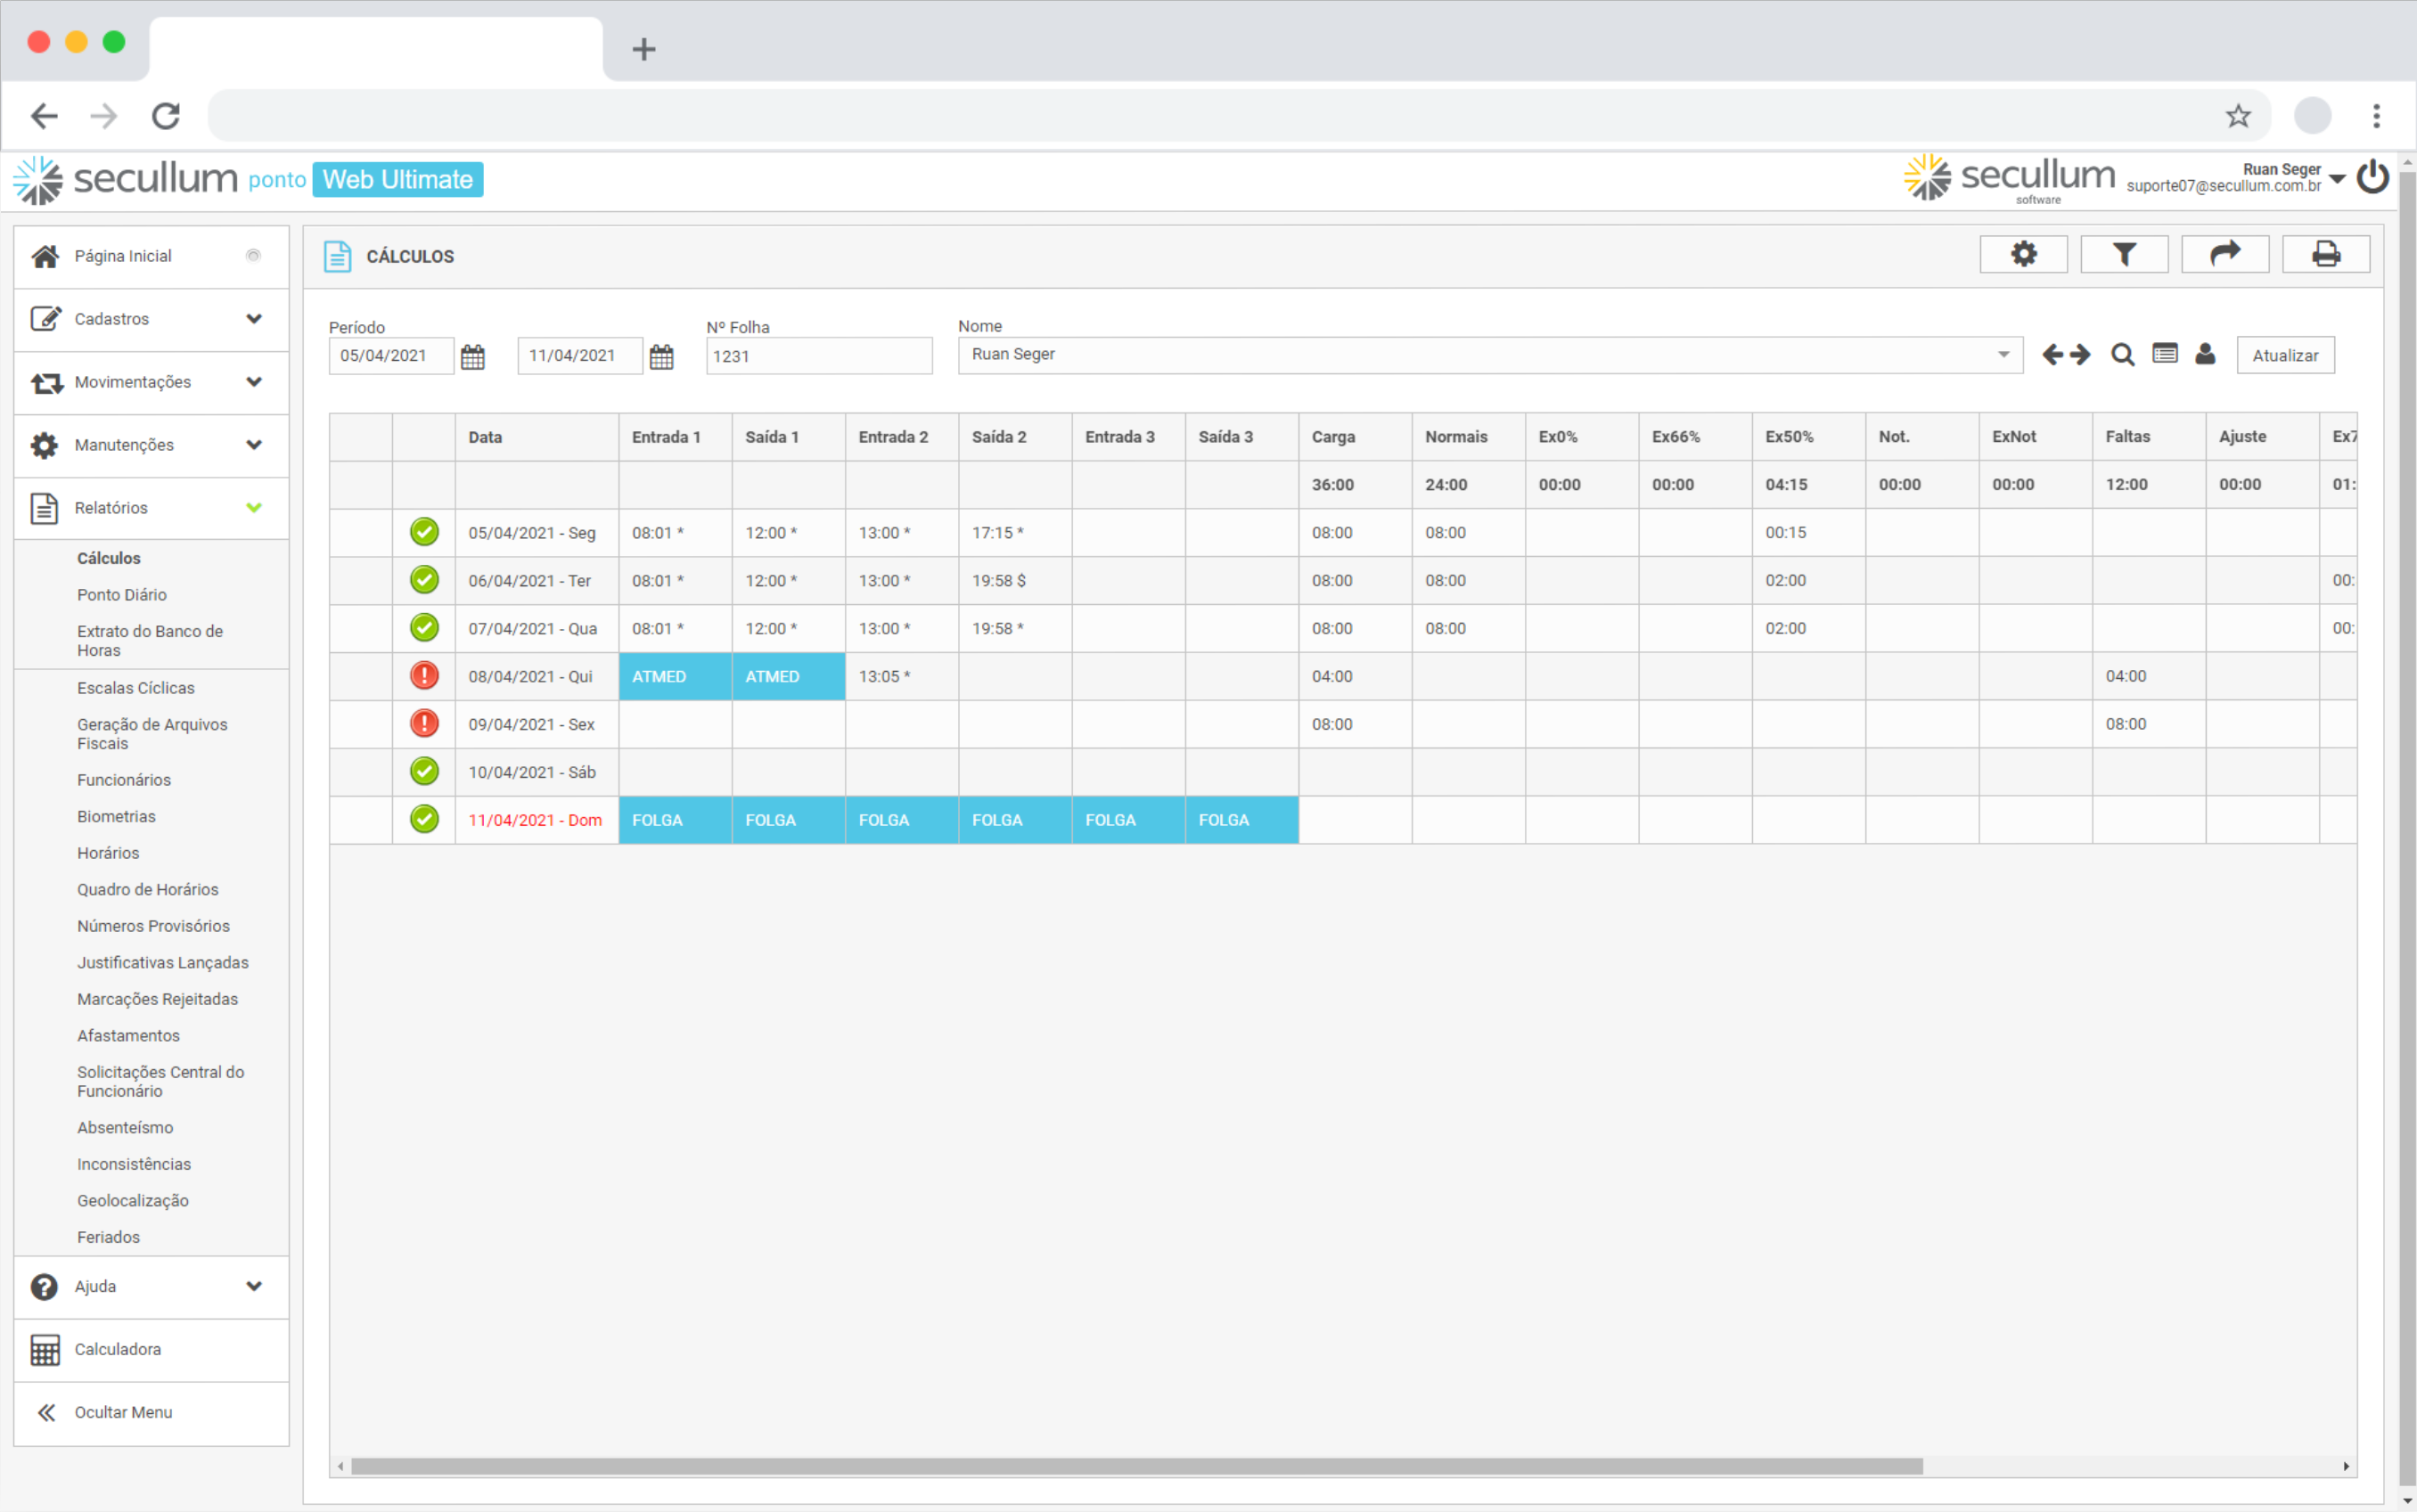The width and height of the screenshot is (2417, 1512).
Task: Click the Atualizar button
Action: point(2284,356)
